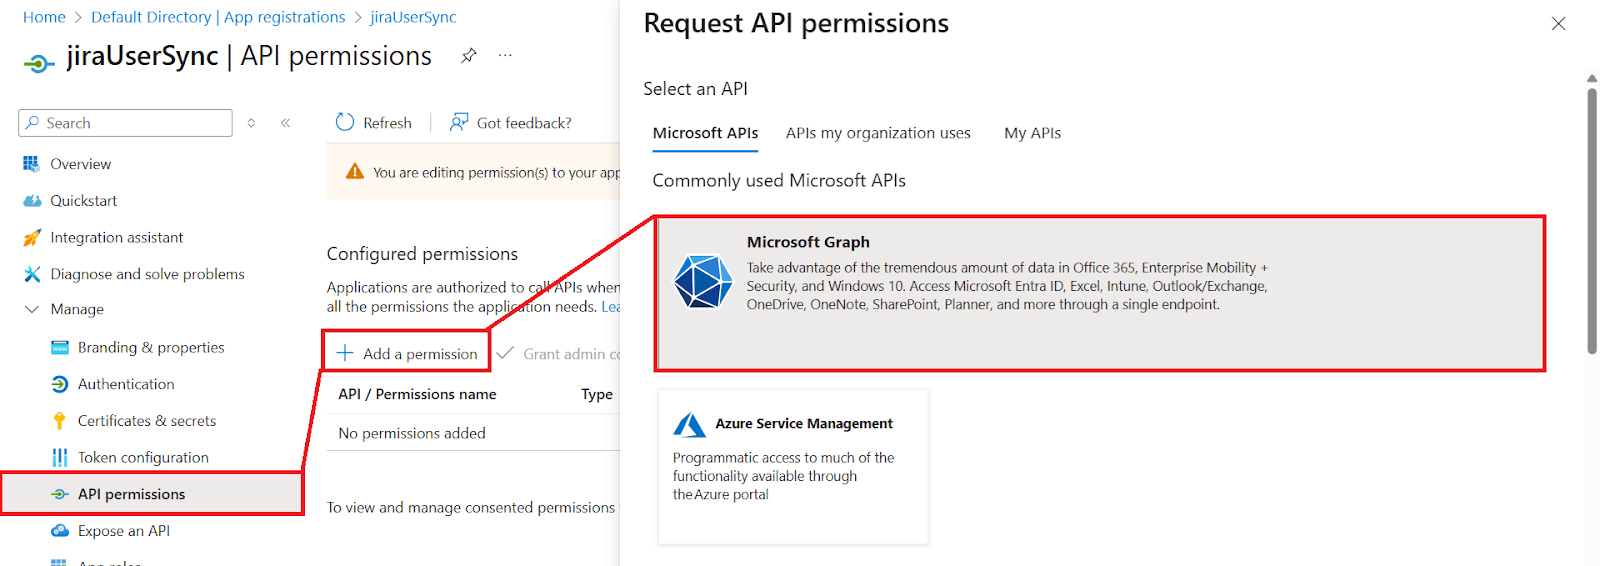
Task: Click the 'Commonly used Microsoft APIs' heading
Action: coord(779,180)
